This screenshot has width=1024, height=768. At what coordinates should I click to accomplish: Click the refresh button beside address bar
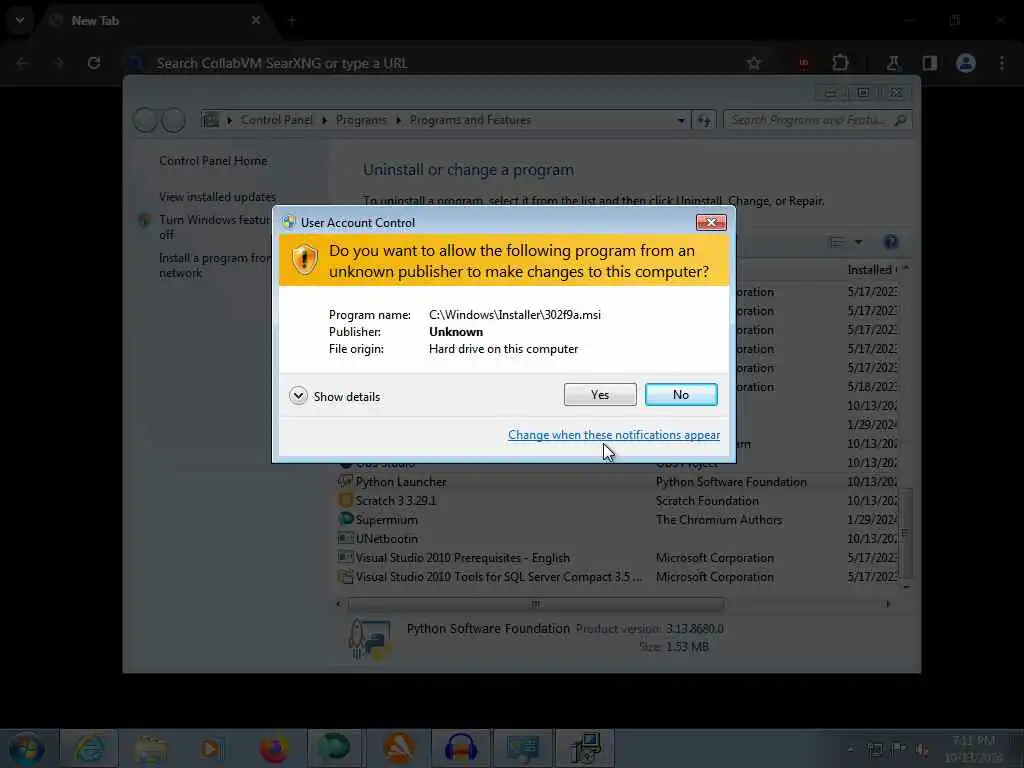[704, 121]
